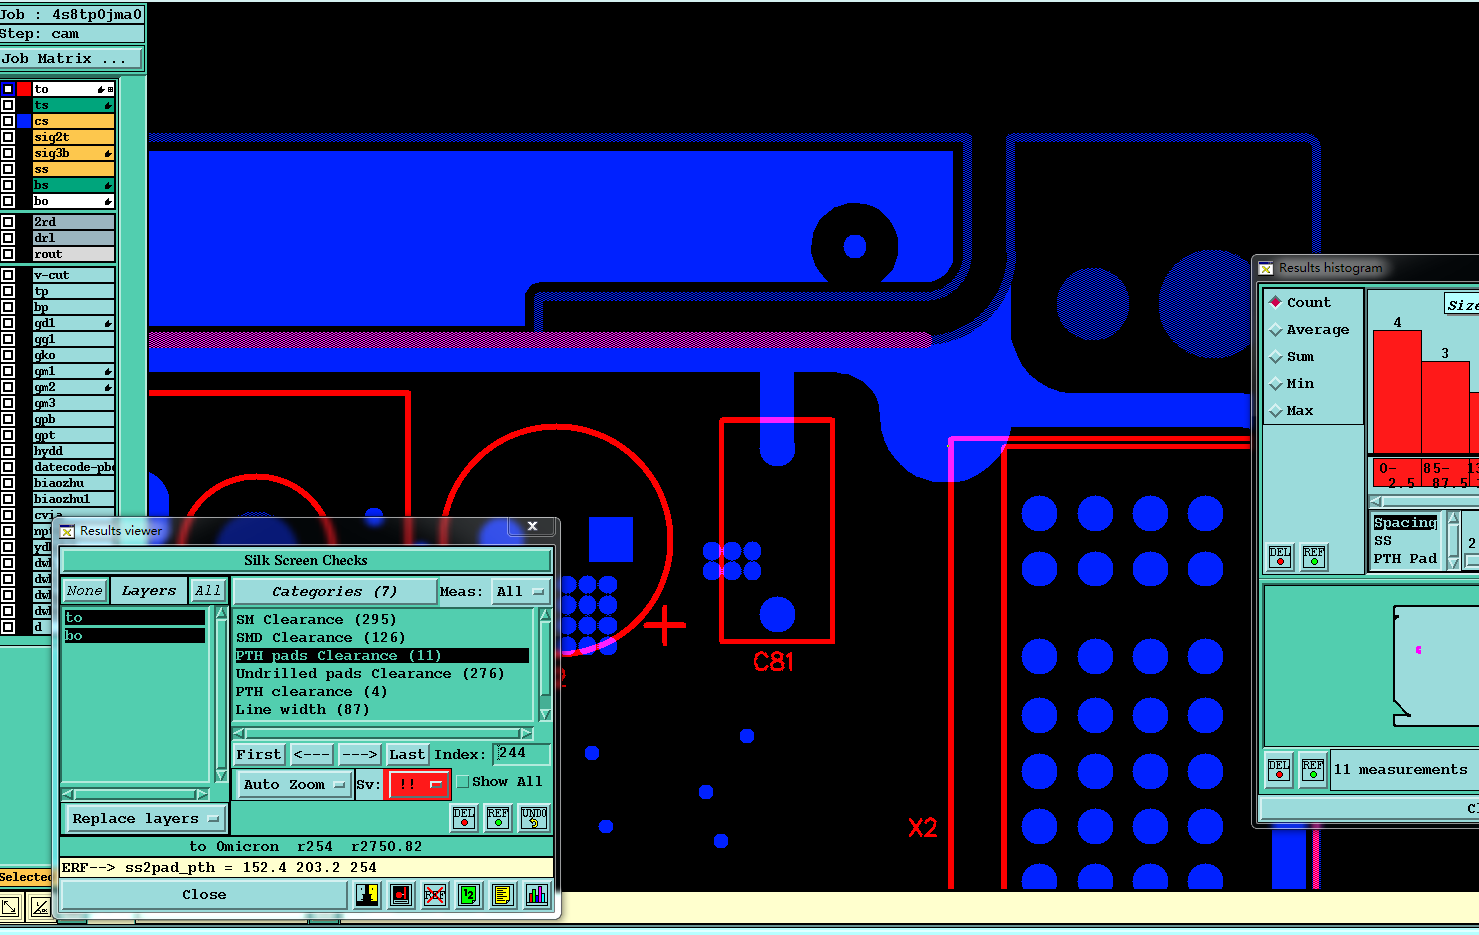Screen dimensions: 1479x935
Task: Click REF icon under the Max option in Results histogram
Action: 1314,557
